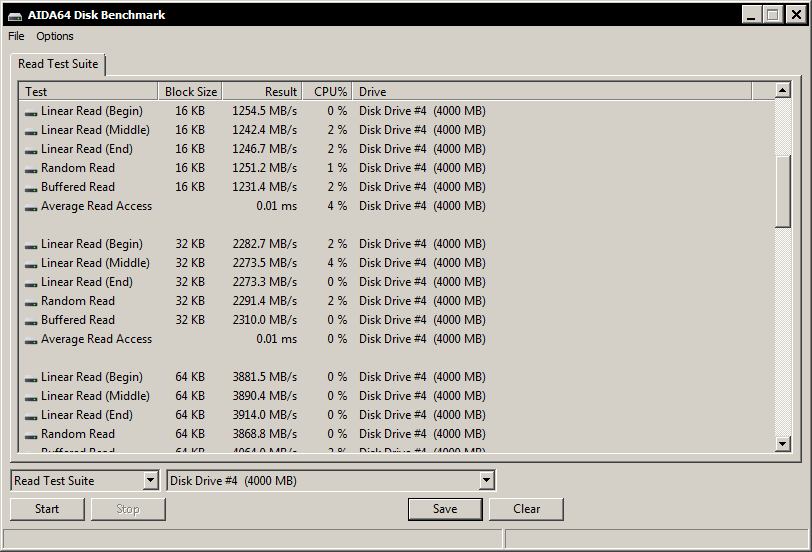Click the disk icon beside 64 KB Random Read
Screen dimensions: 812x552
[x=31, y=435]
